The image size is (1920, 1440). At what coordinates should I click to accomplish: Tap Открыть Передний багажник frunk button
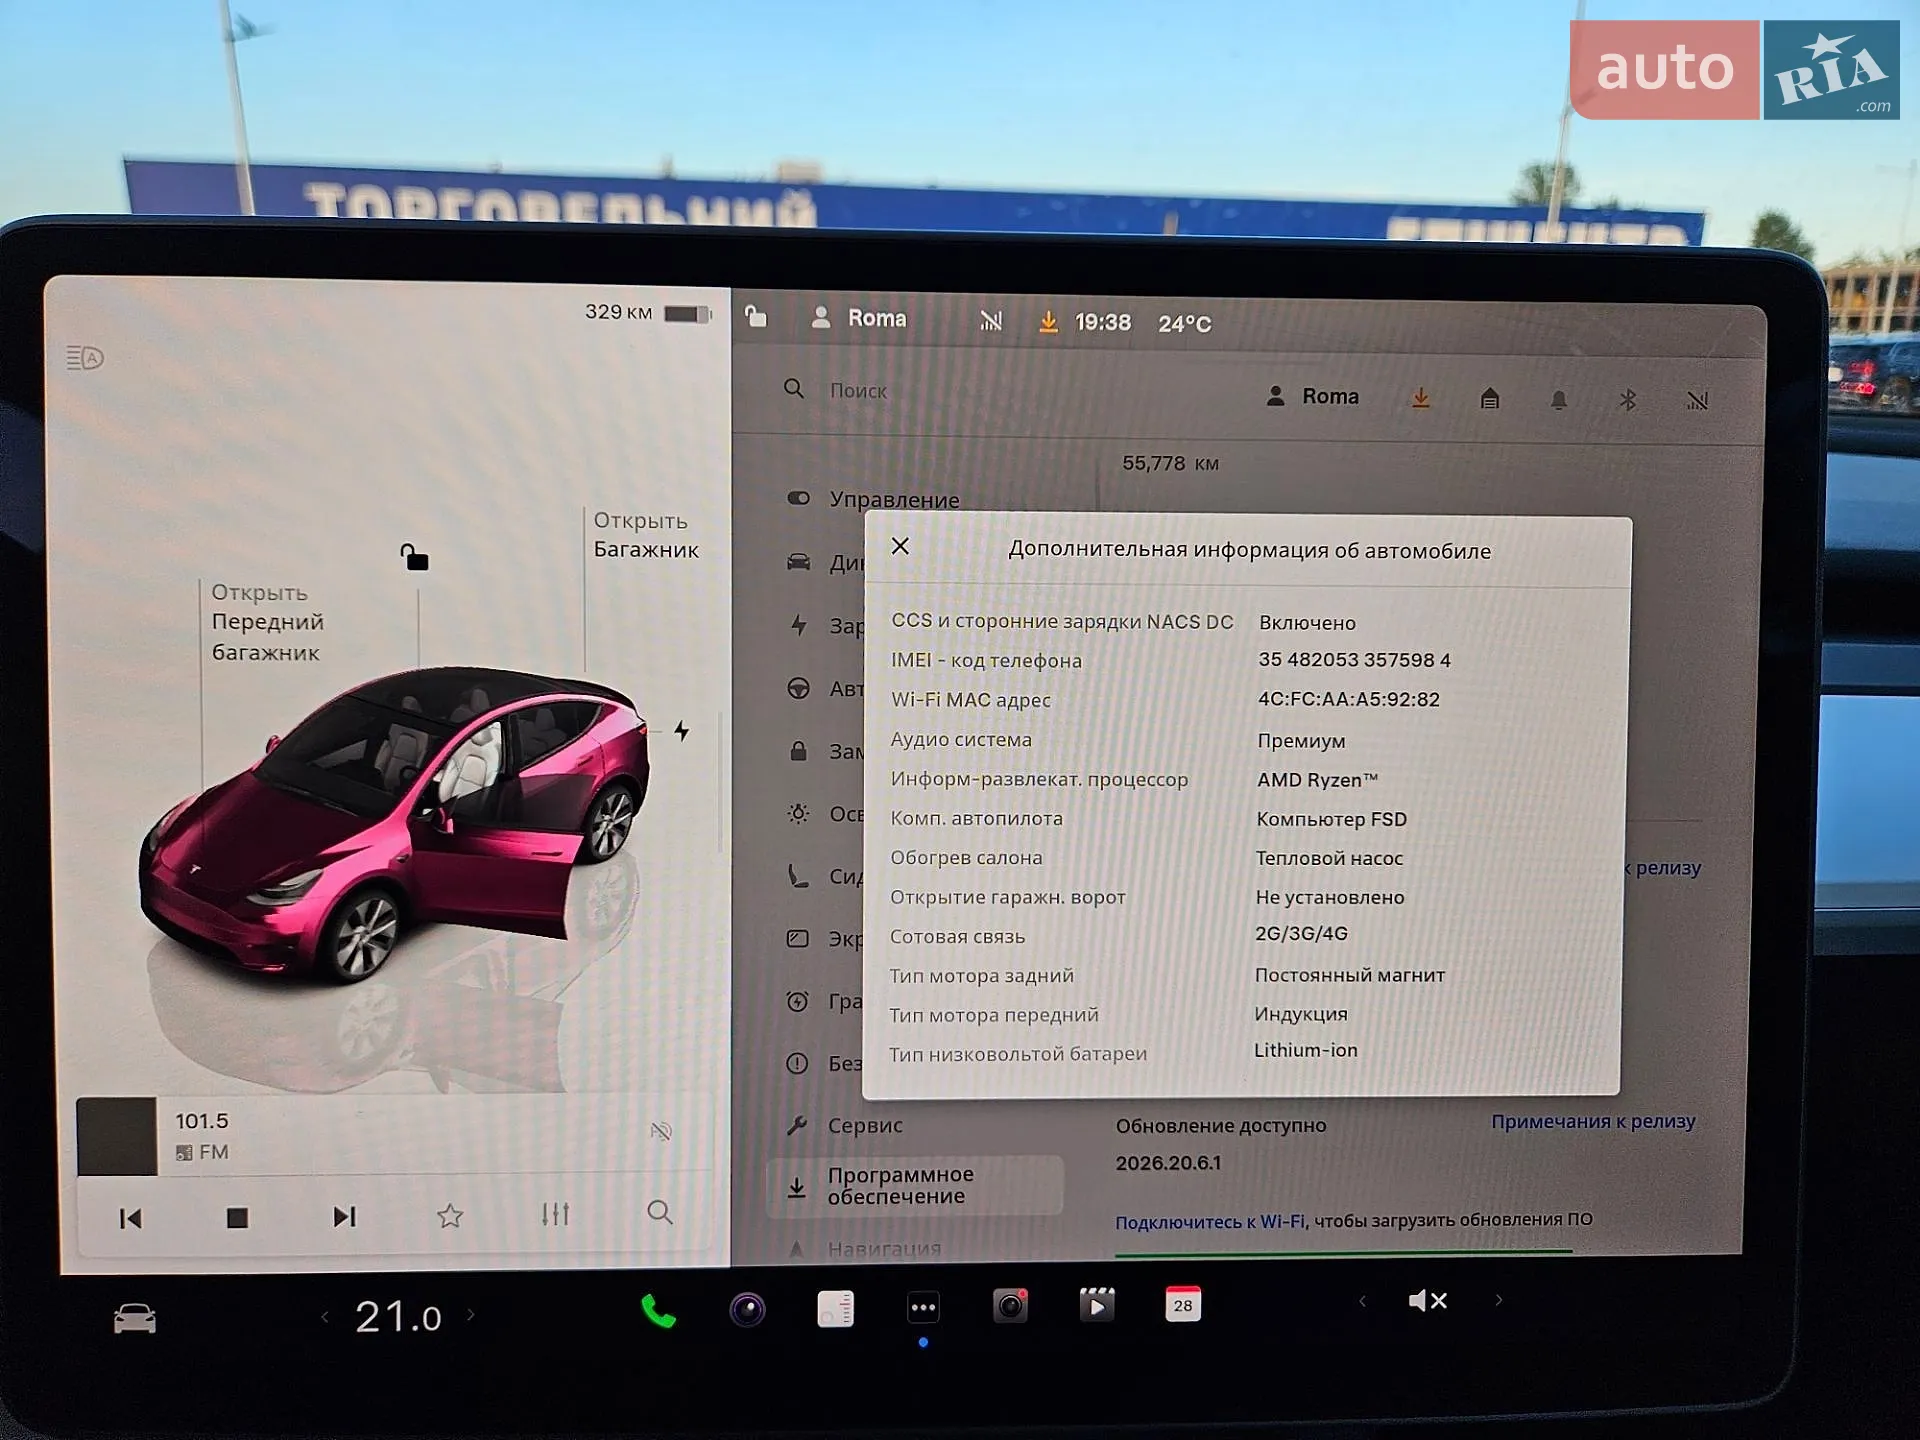click(267, 622)
